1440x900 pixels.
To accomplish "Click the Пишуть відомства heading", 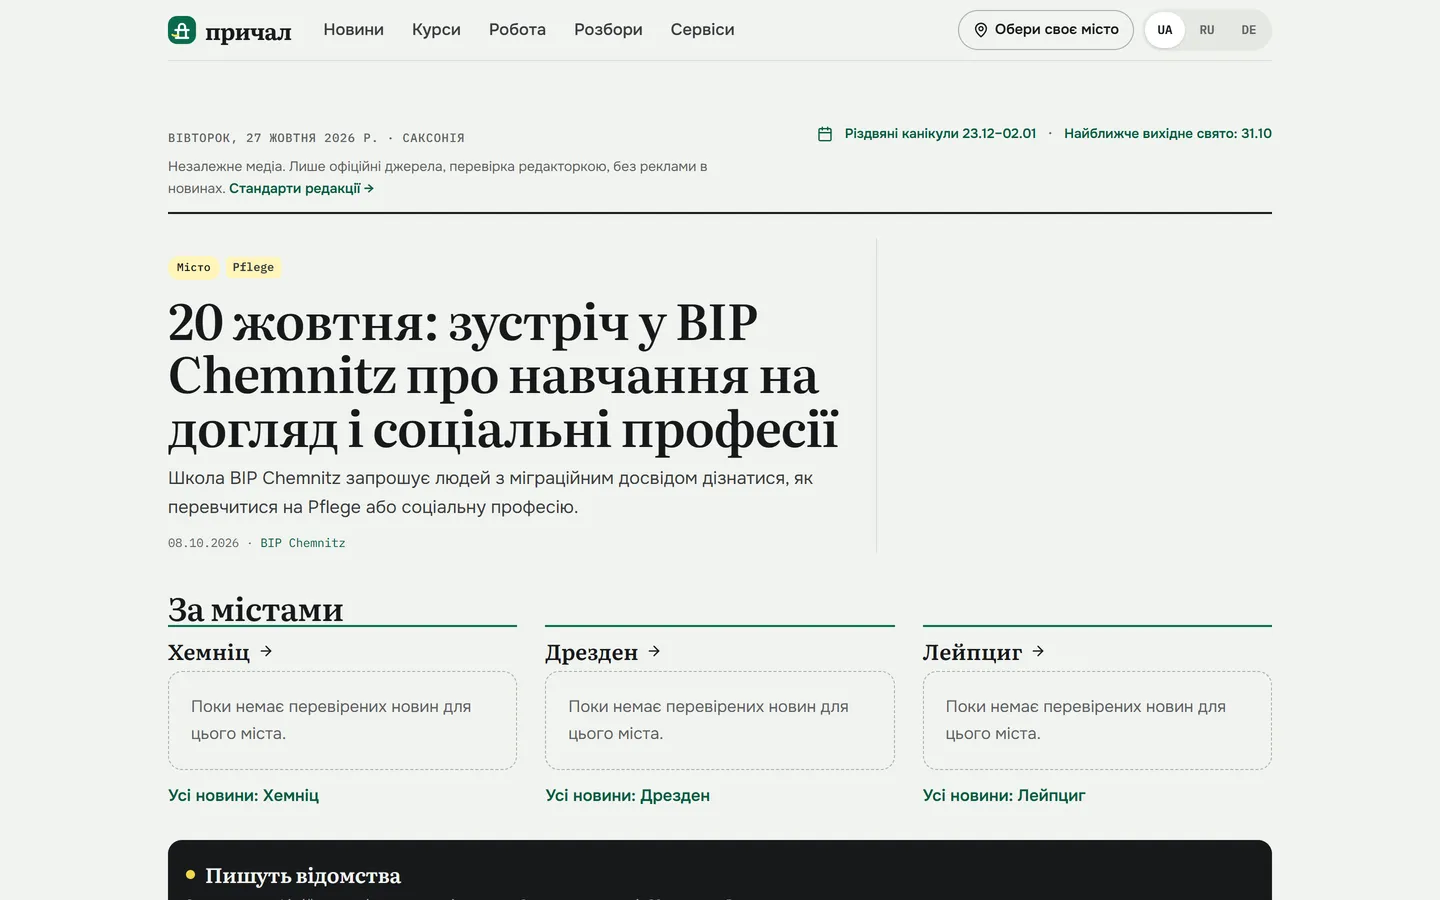I will tap(303, 876).
